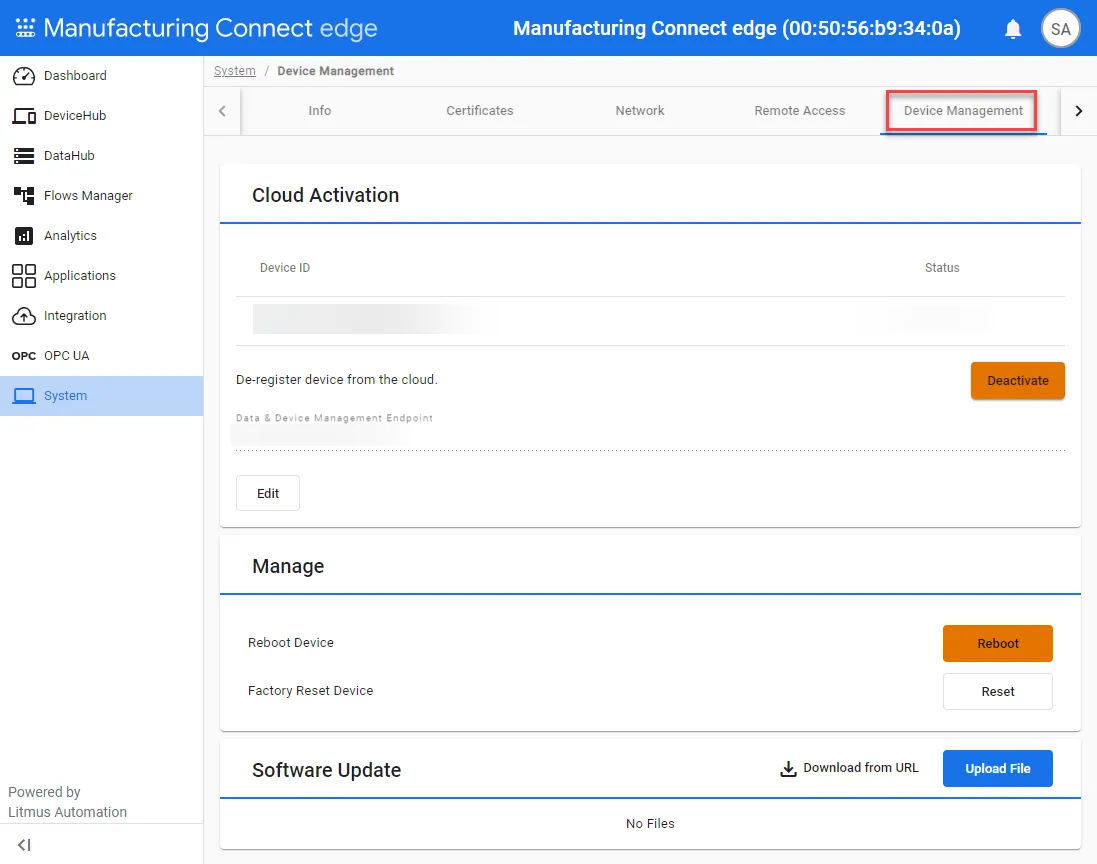
Task: Select System in the sidebar
Action: pyautogui.click(x=101, y=396)
